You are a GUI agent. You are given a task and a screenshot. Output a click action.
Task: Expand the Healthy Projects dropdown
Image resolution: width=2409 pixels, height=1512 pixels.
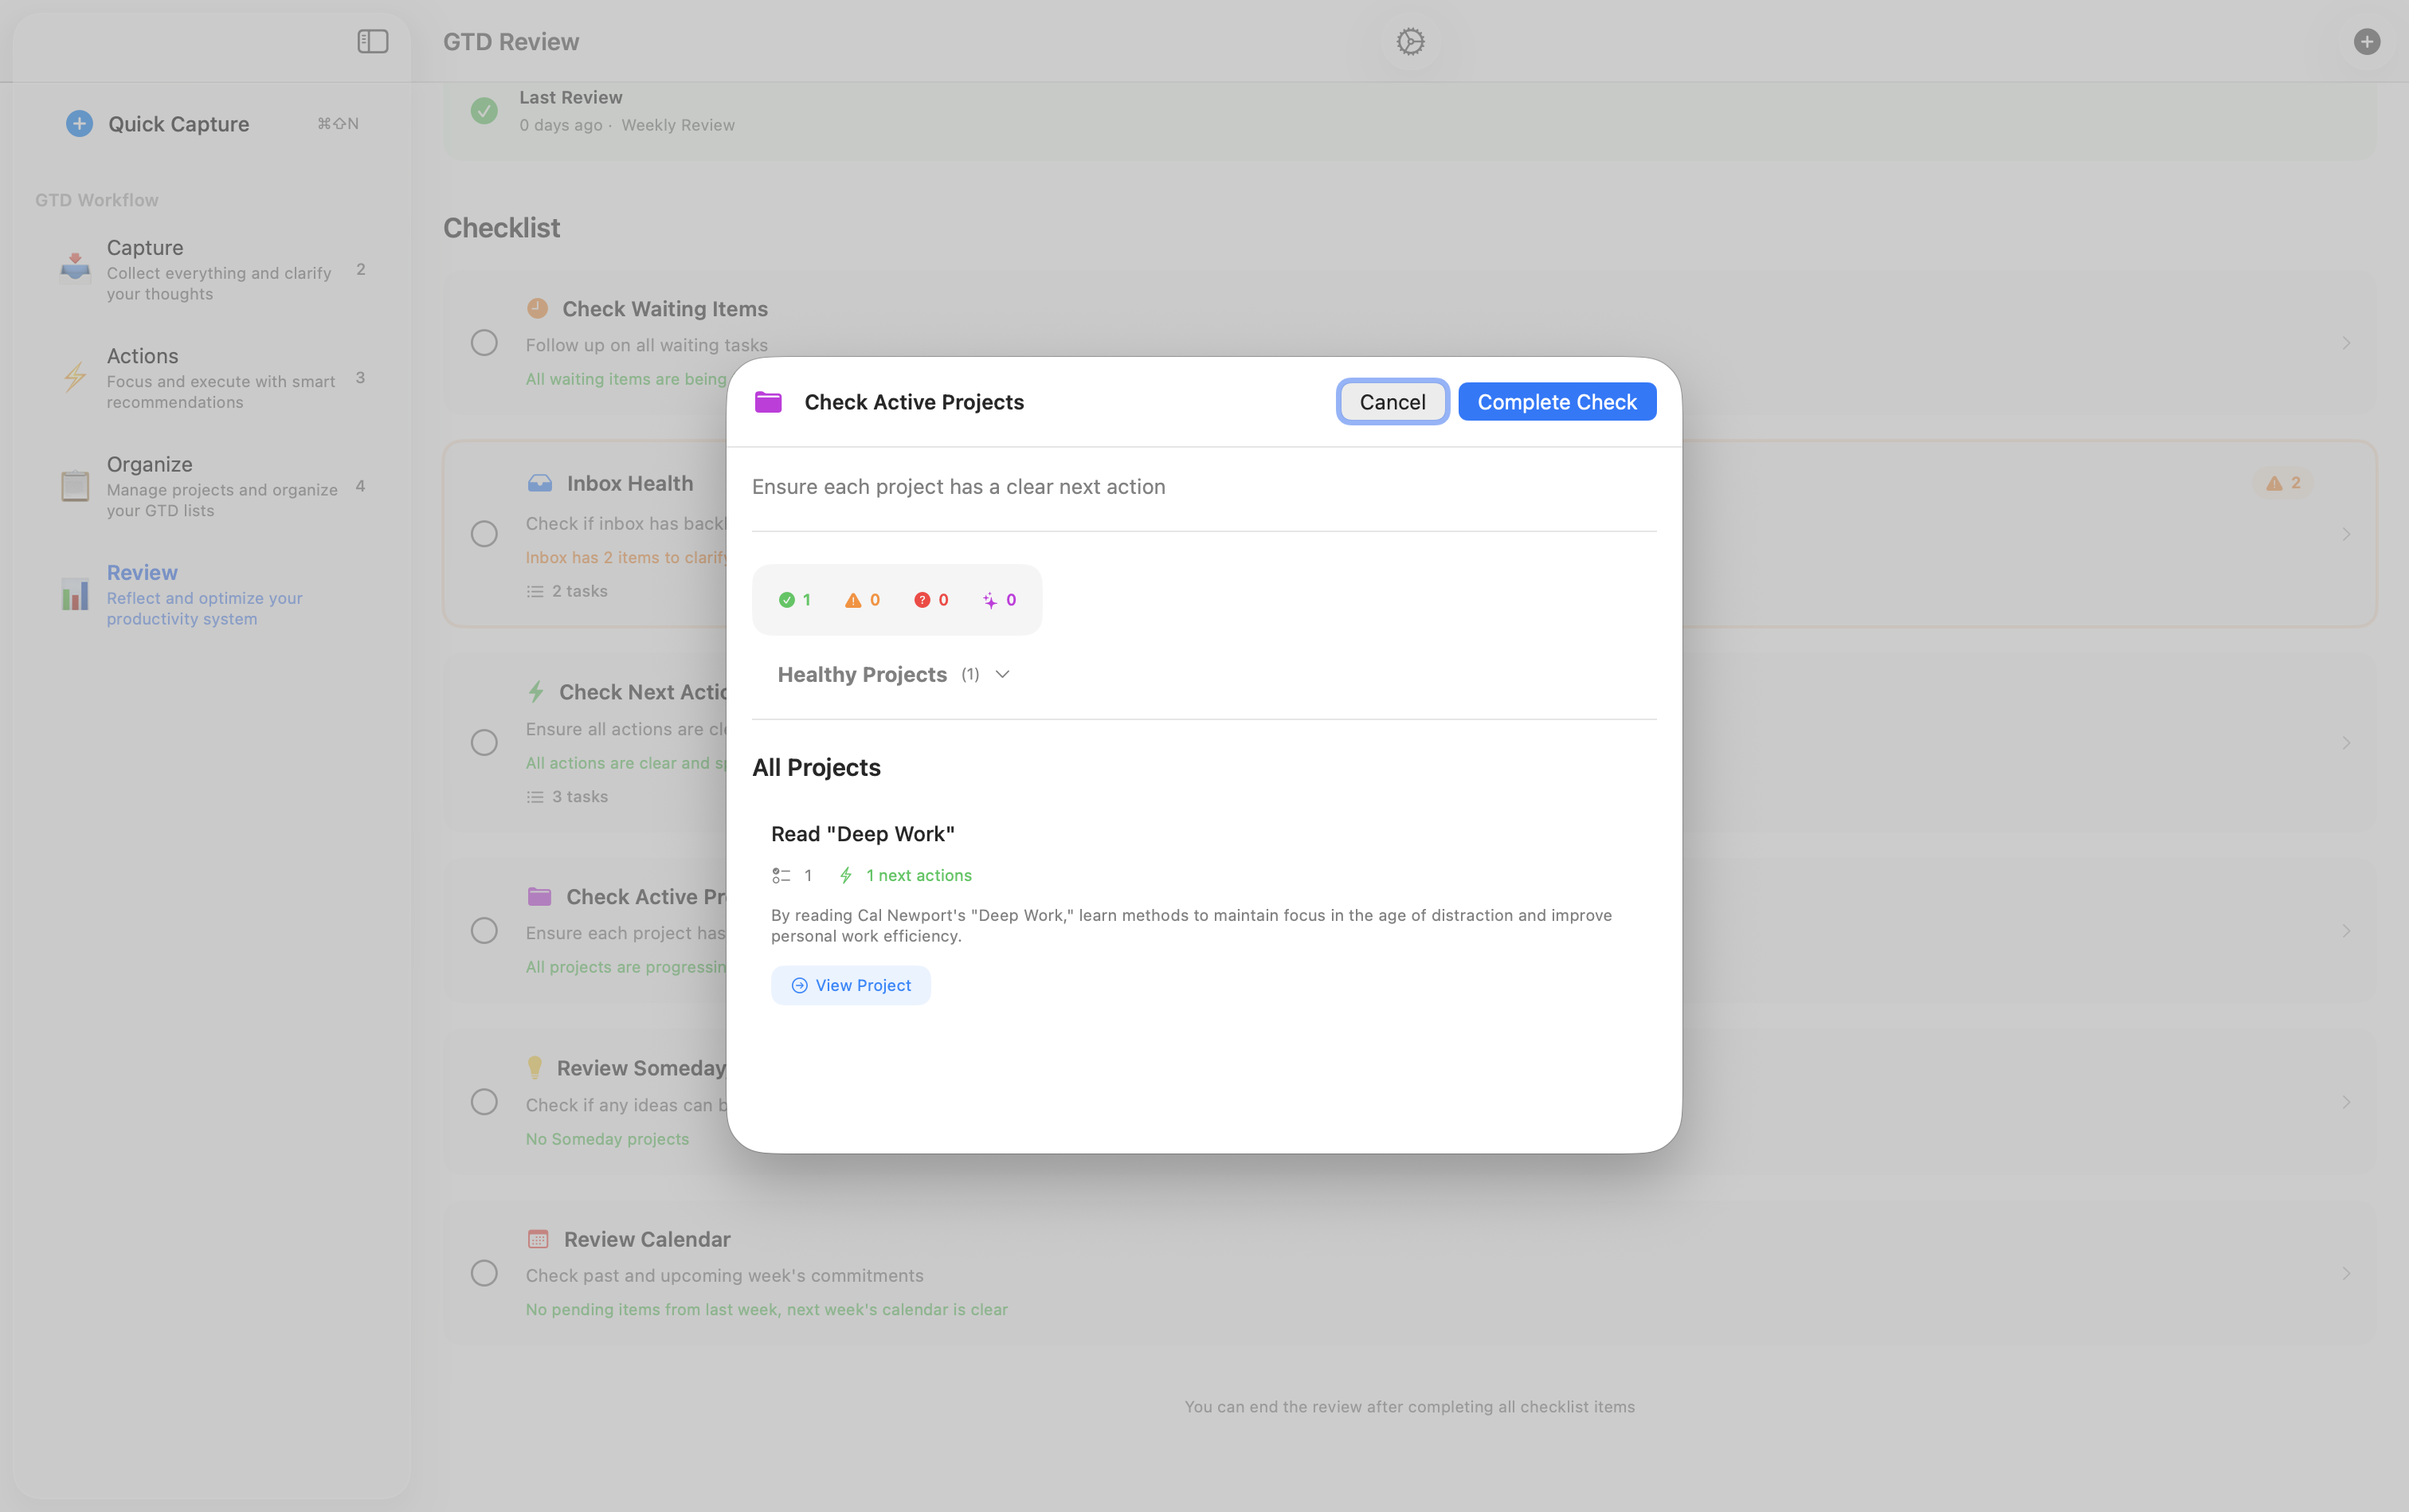[x=1002, y=674]
